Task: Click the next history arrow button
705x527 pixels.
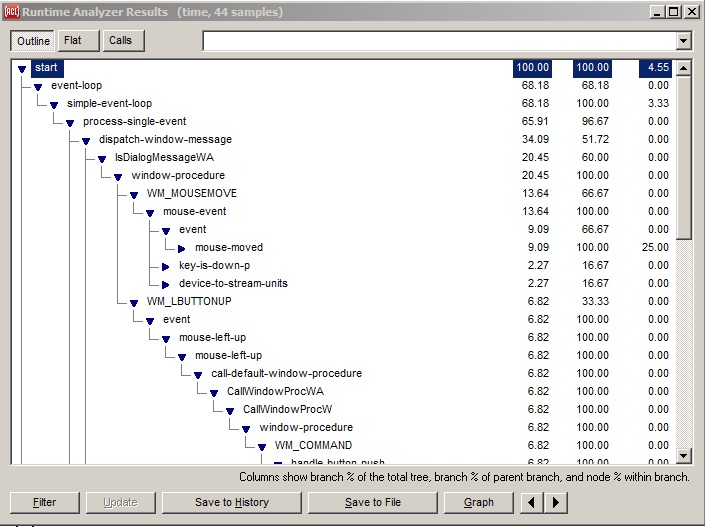Action: coord(556,502)
